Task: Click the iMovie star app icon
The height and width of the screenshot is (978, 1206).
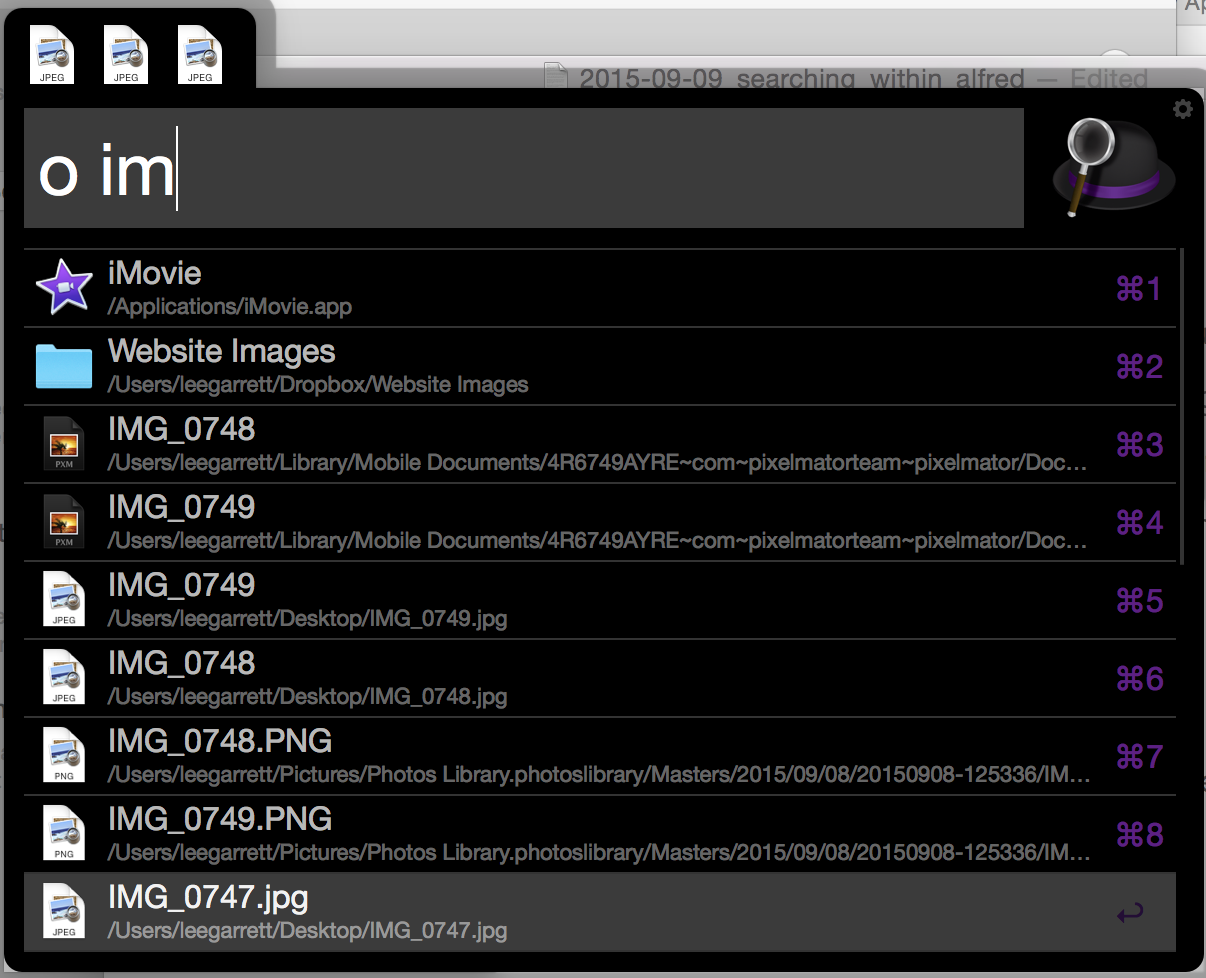Action: coord(64,288)
